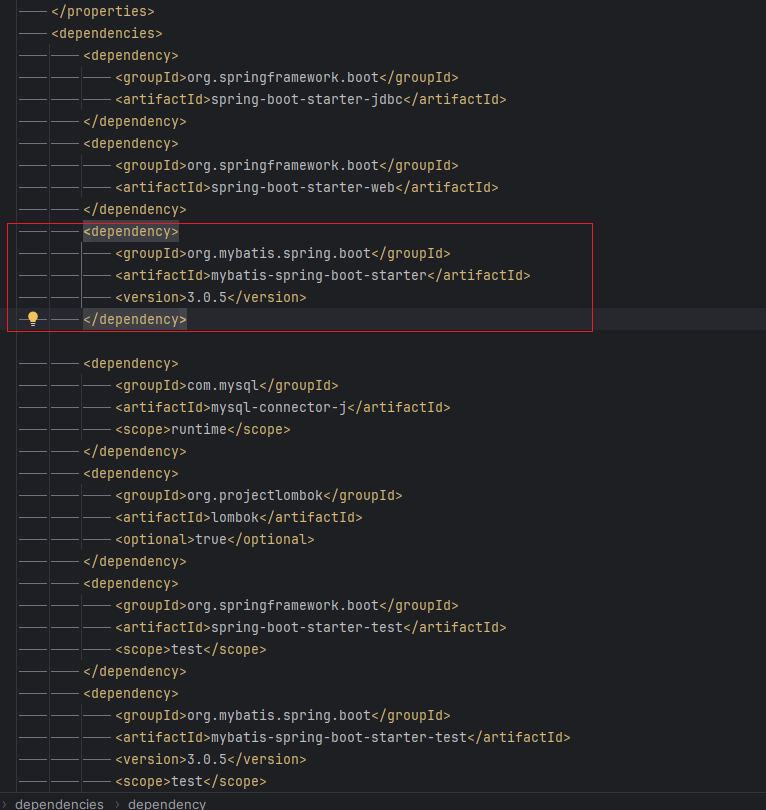Click the spring-boot-starter-jdbc artifactId line
The image size is (766, 810).
311,99
